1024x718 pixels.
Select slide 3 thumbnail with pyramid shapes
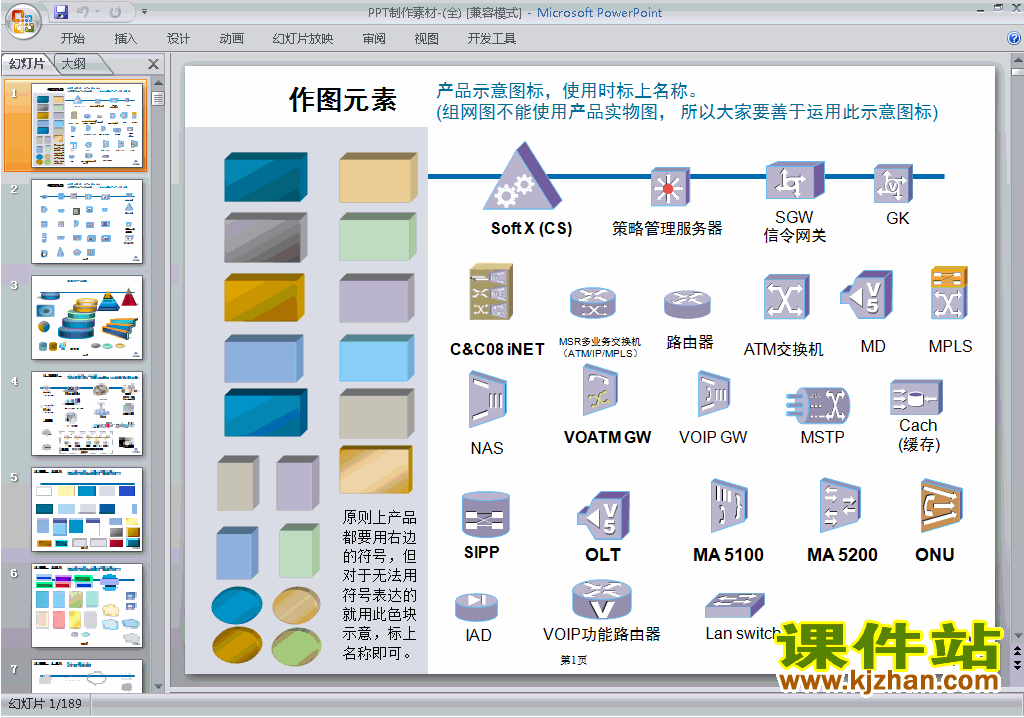tap(87, 318)
